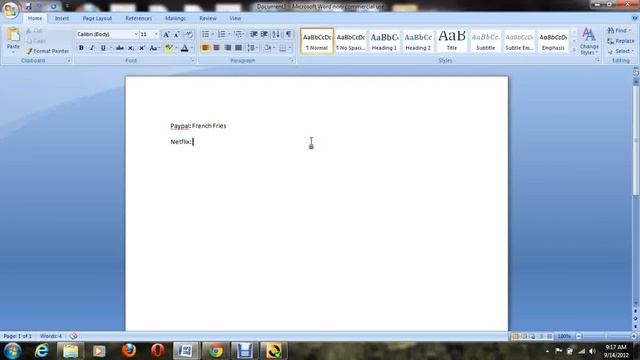Open the View ribbon tab
This screenshot has width=640, height=360.
pyautogui.click(x=235, y=18)
